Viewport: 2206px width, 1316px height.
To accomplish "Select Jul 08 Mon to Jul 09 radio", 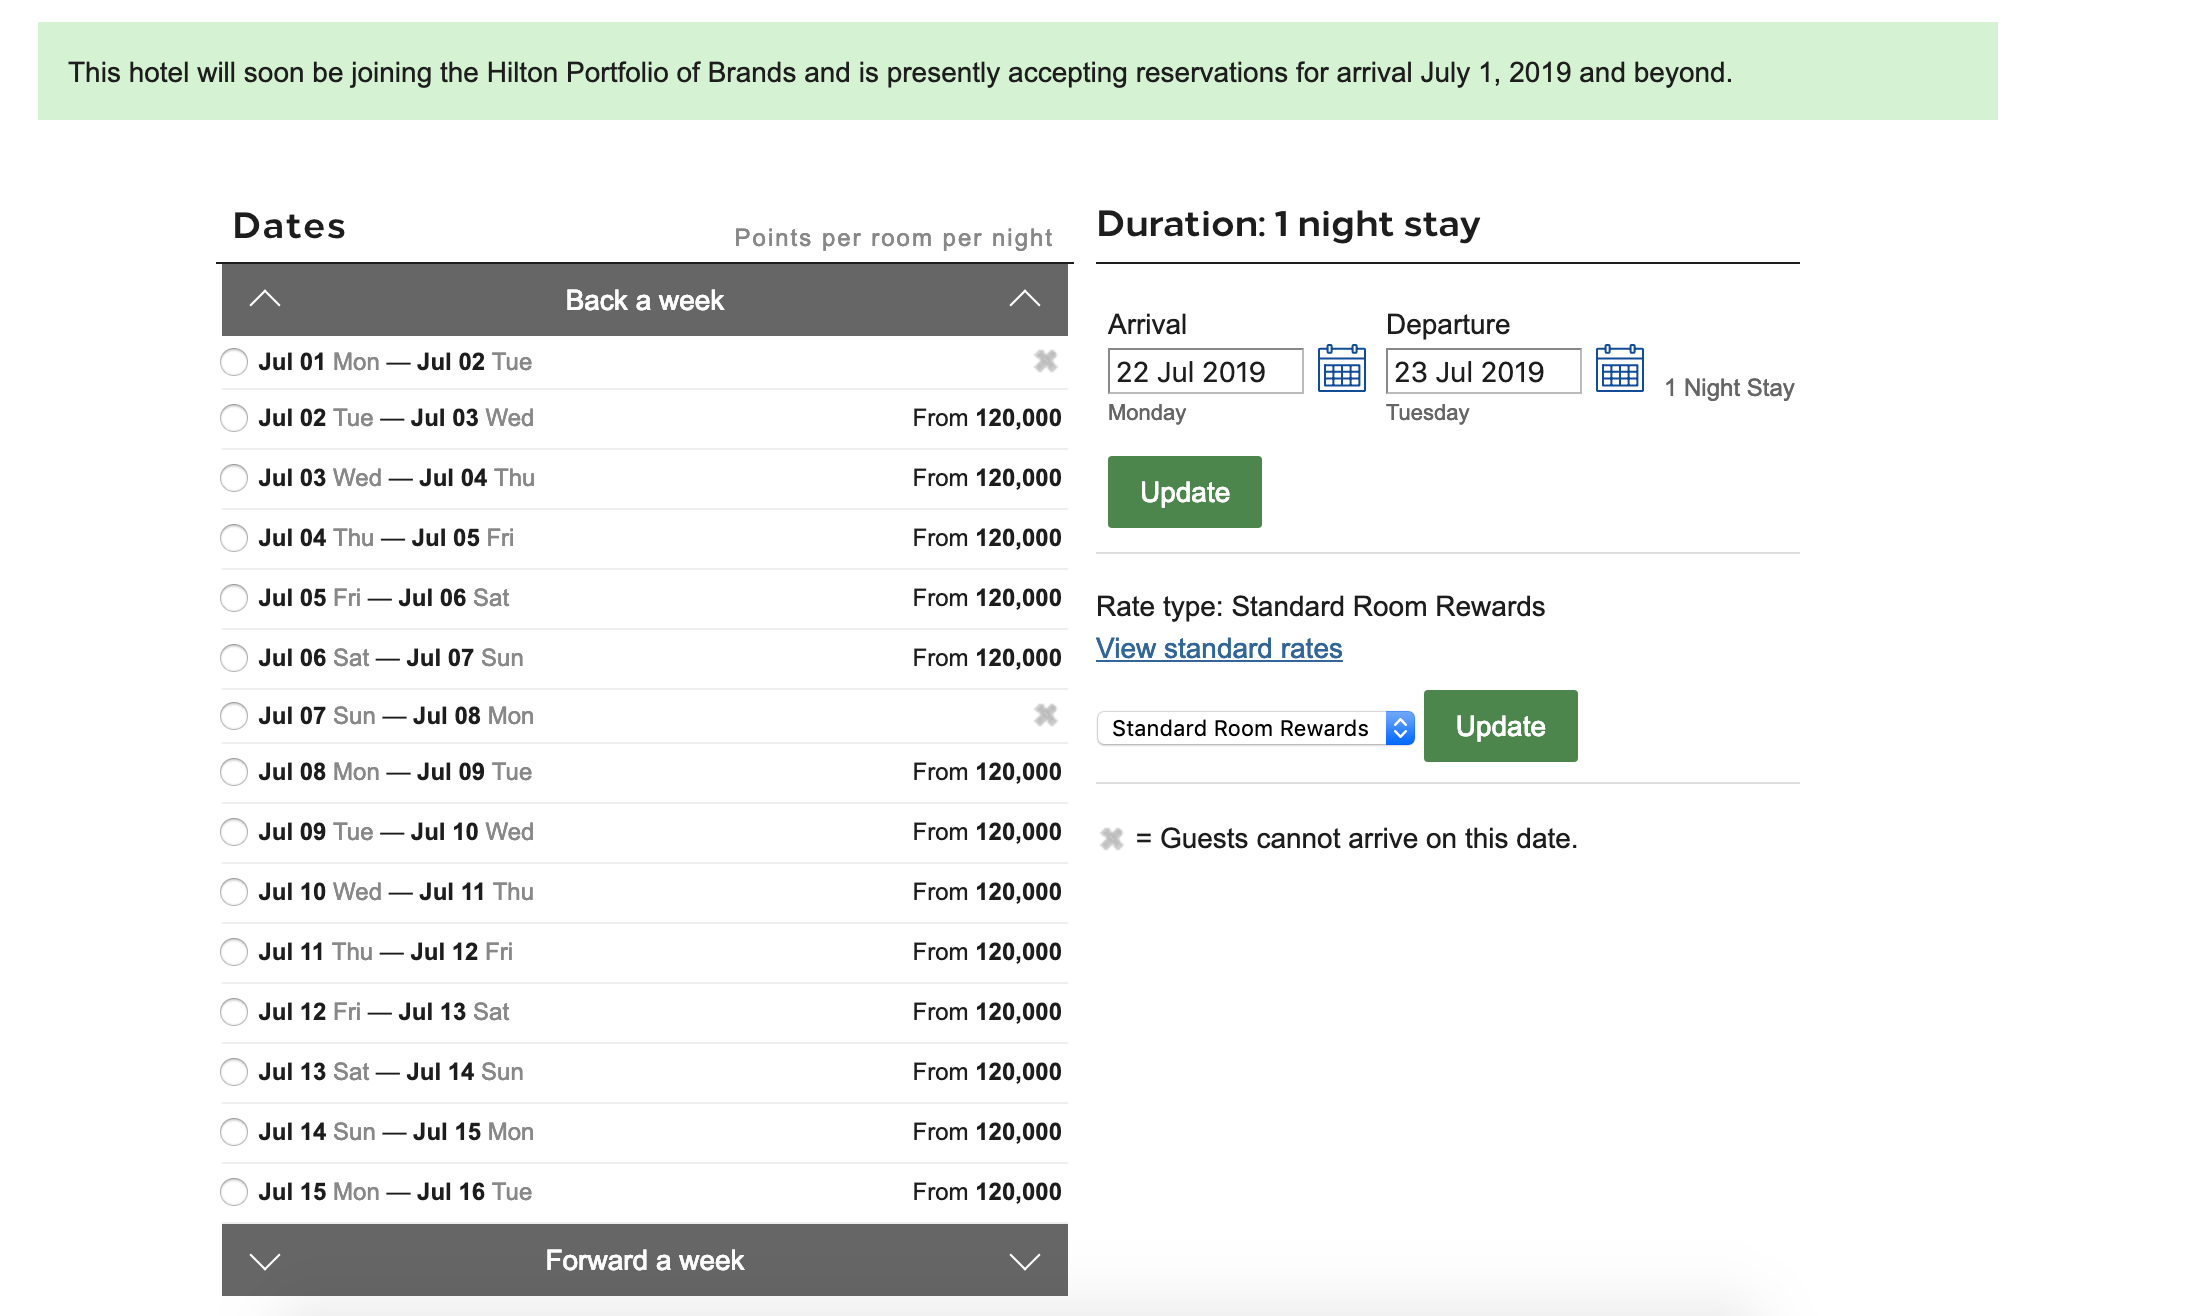I will (x=234, y=772).
